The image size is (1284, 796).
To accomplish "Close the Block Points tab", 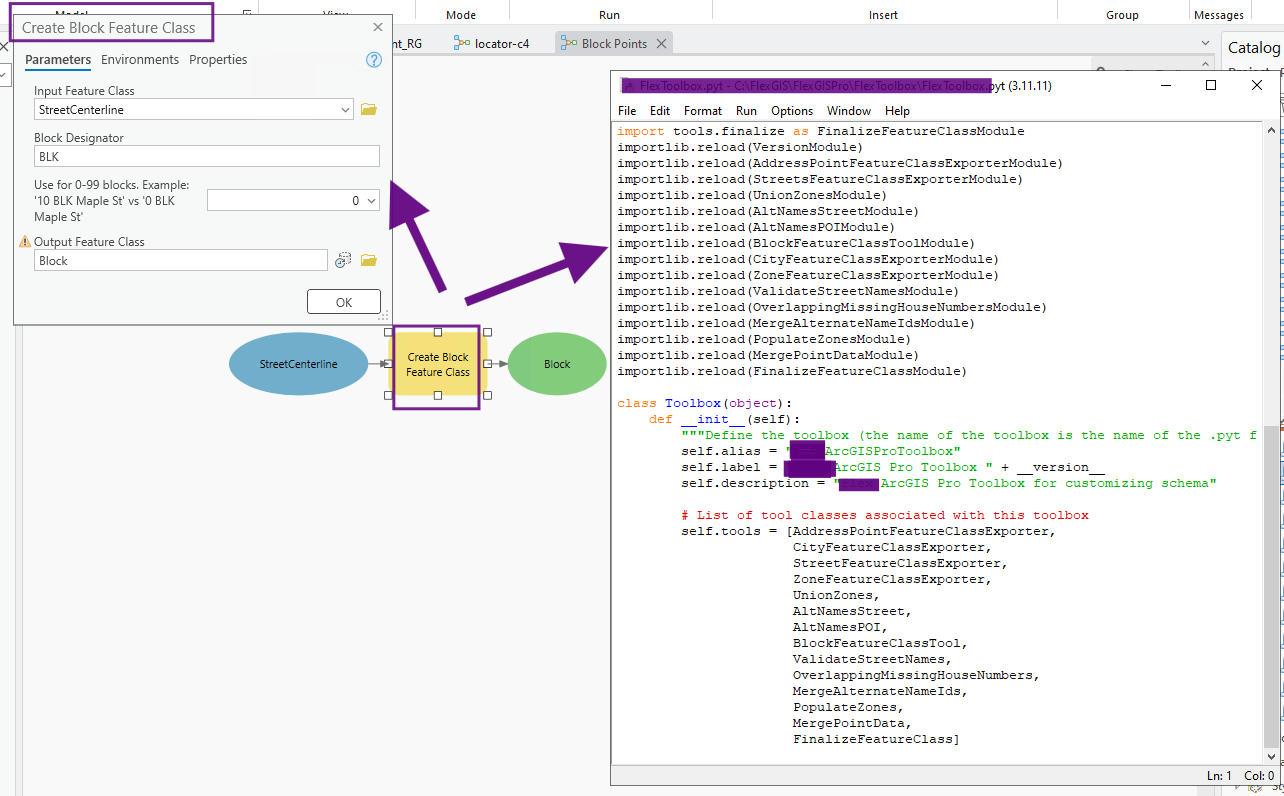I will (660, 44).
